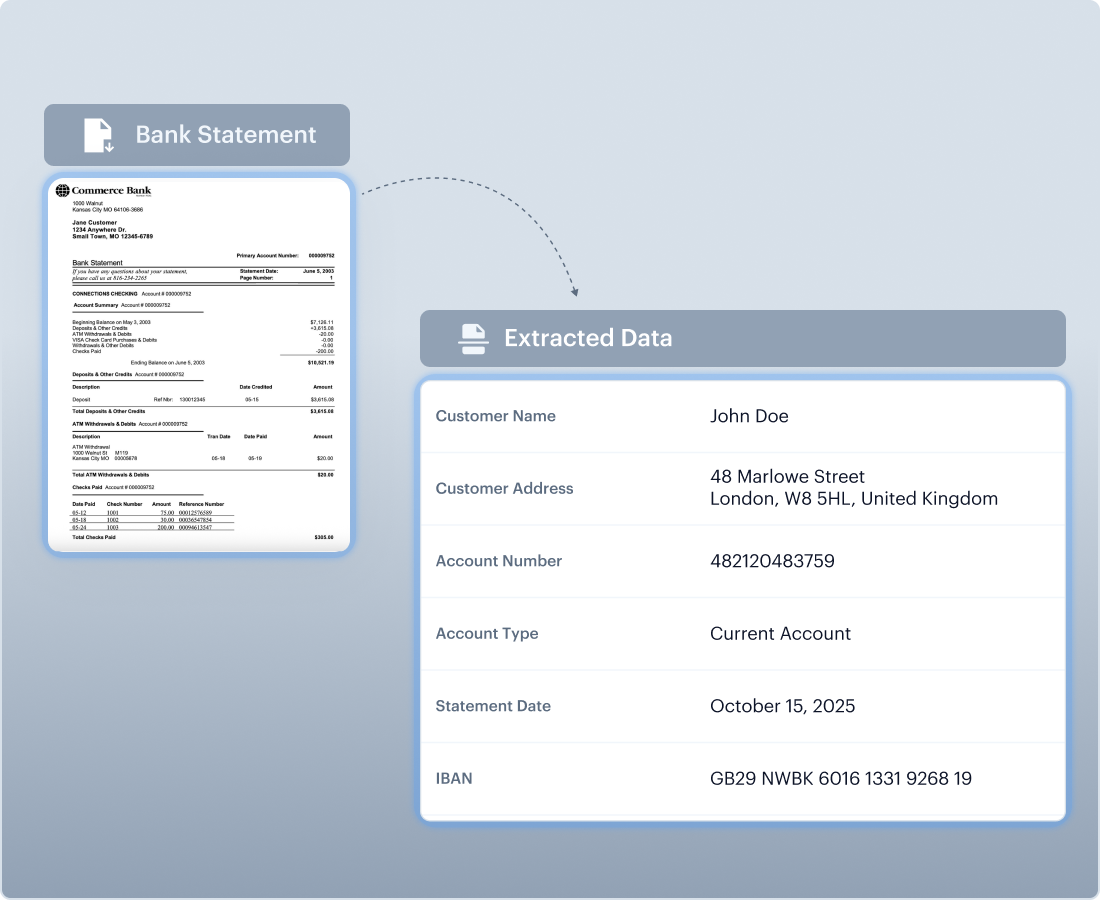1100x900 pixels.
Task: Select account number 482120483759
Action: [772, 561]
